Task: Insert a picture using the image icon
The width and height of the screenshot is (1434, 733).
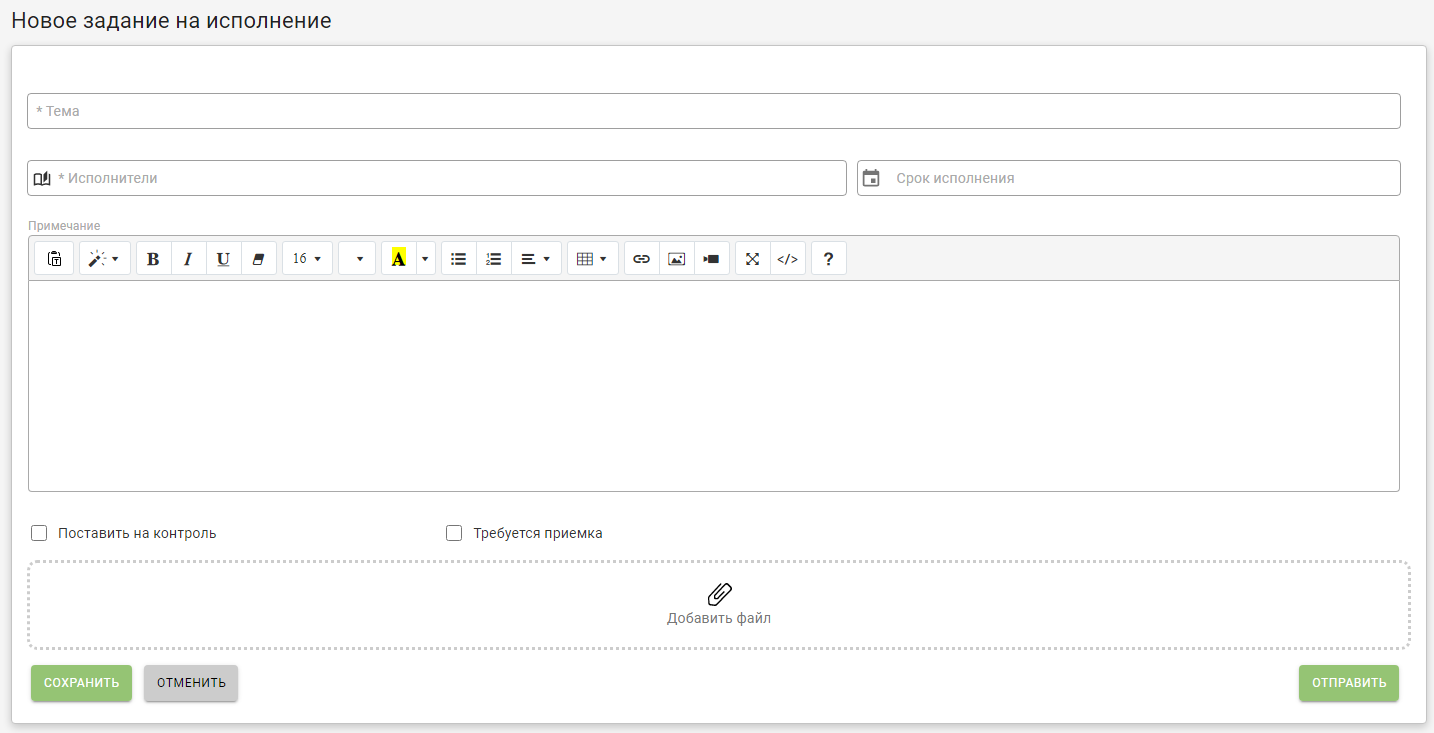Action: point(677,258)
